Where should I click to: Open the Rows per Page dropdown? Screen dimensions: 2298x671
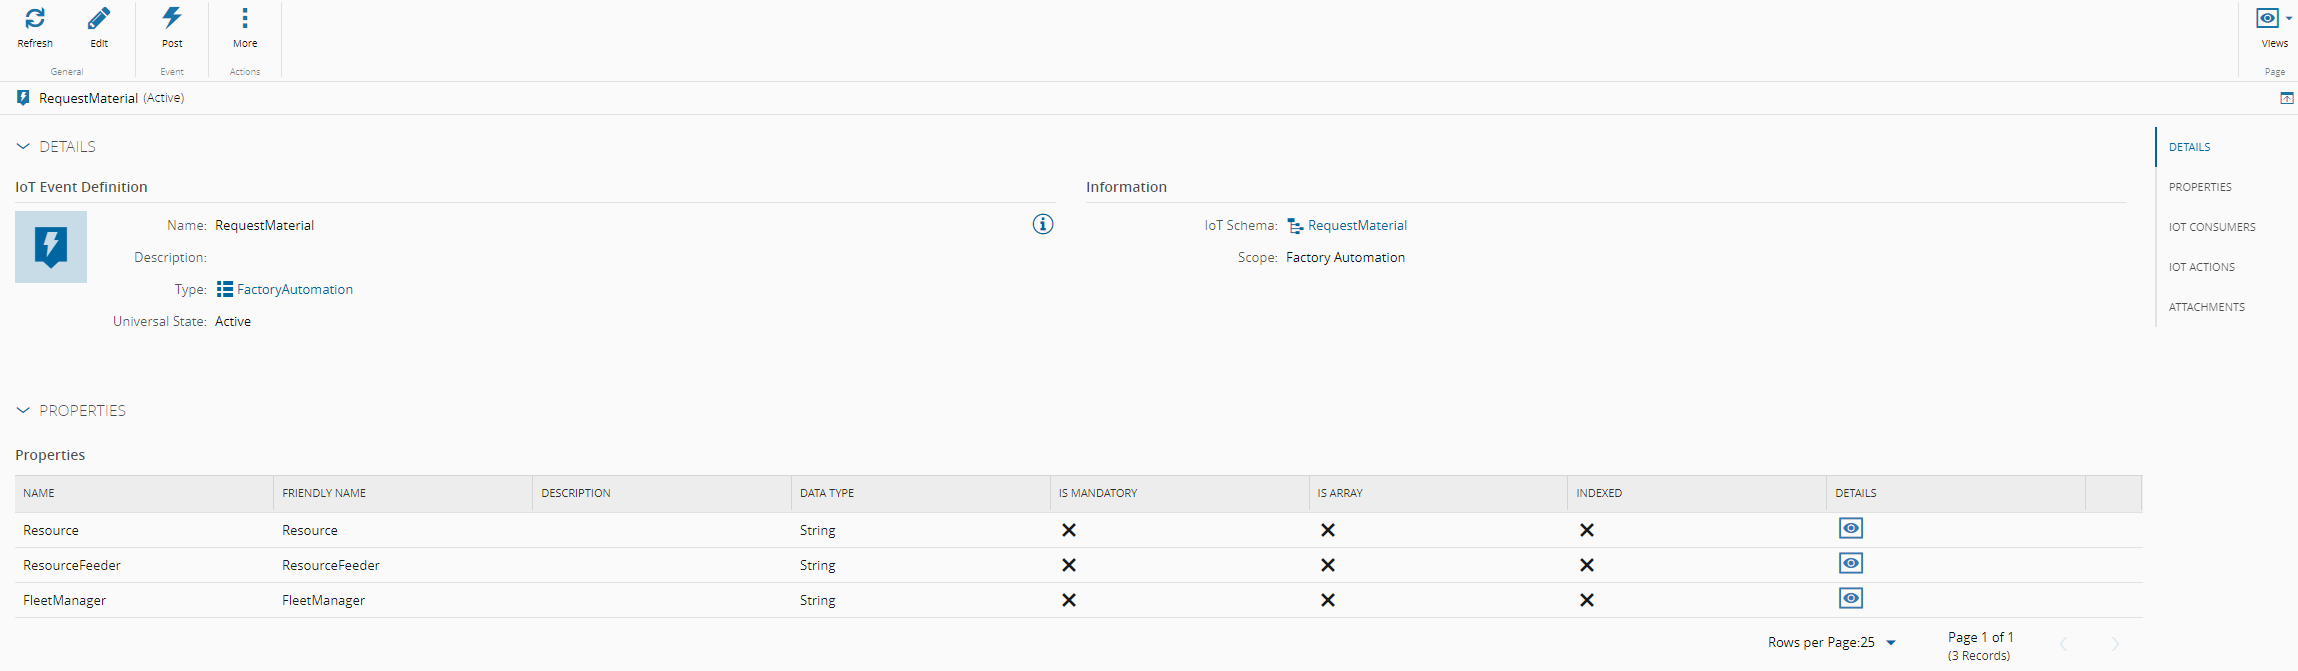(1890, 643)
